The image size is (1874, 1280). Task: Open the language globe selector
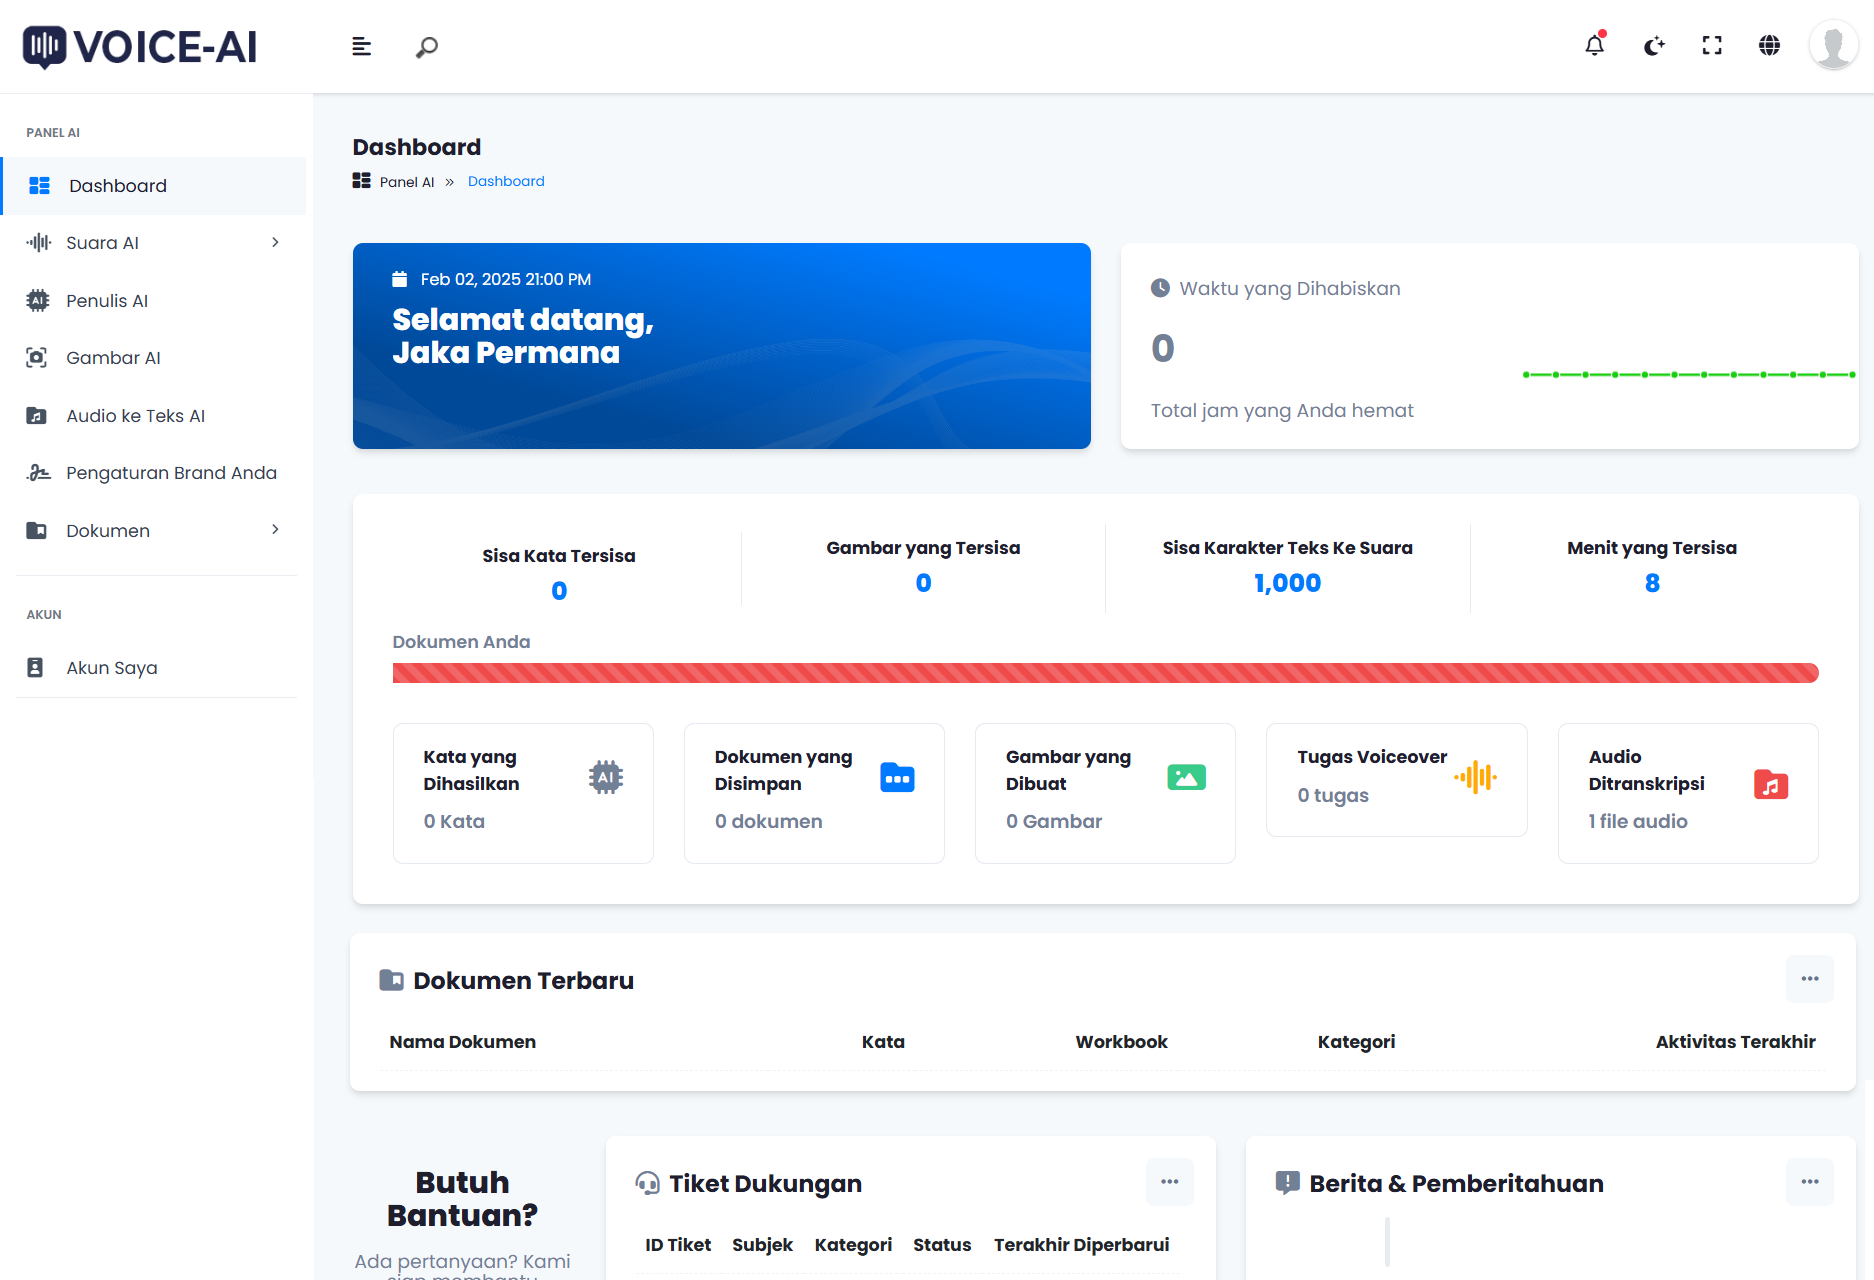click(x=1769, y=46)
